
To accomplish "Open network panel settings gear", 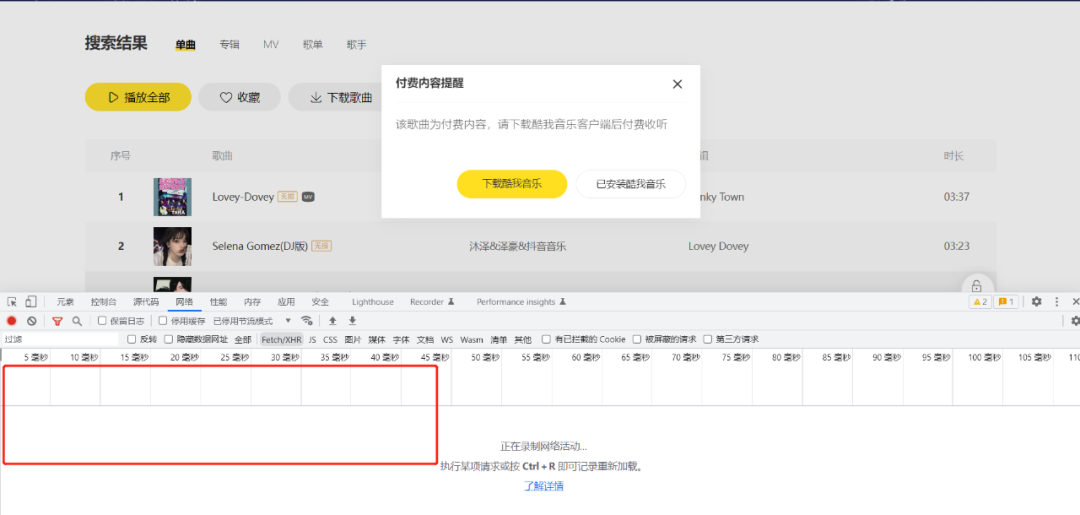I will (x=1075, y=321).
